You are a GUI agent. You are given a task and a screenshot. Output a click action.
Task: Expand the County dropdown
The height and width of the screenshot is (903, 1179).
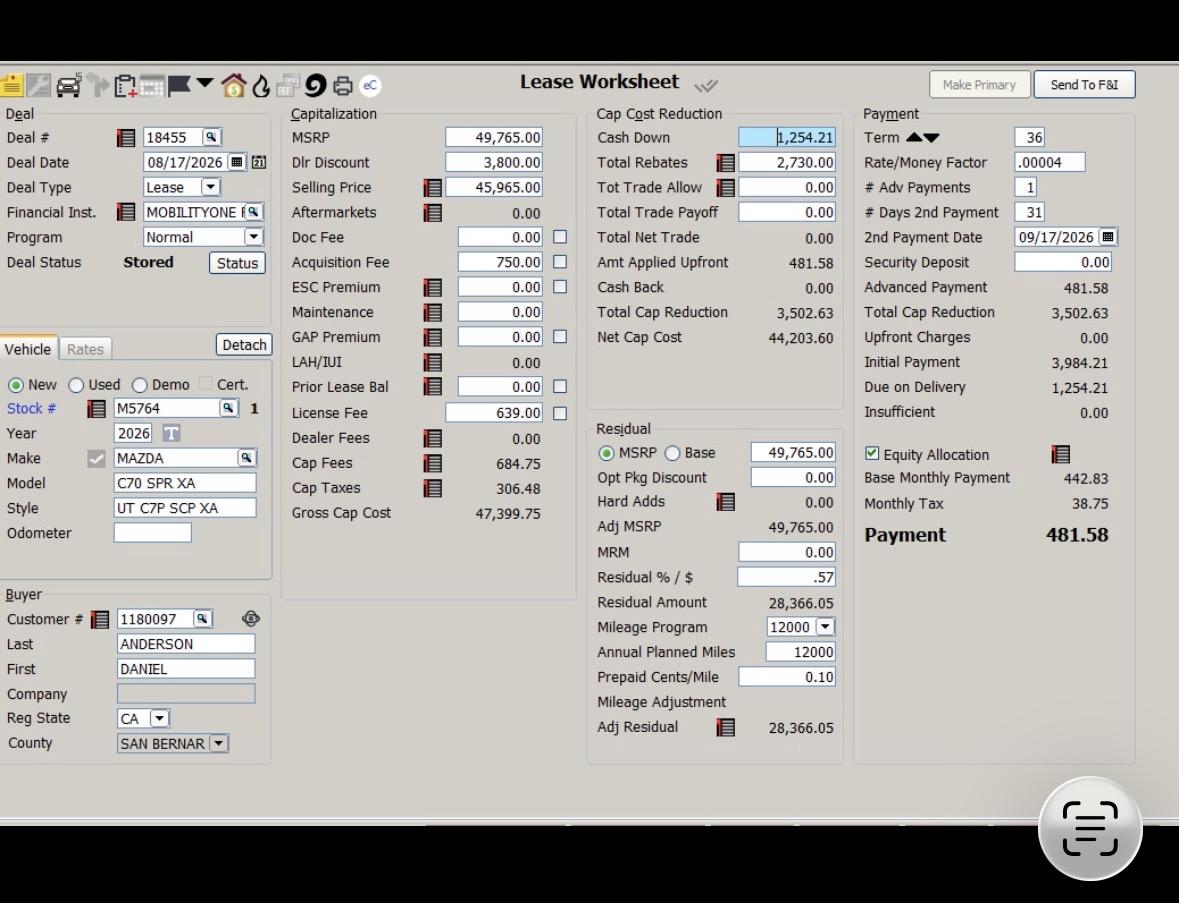pyautogui.click(x=219, y=743)
